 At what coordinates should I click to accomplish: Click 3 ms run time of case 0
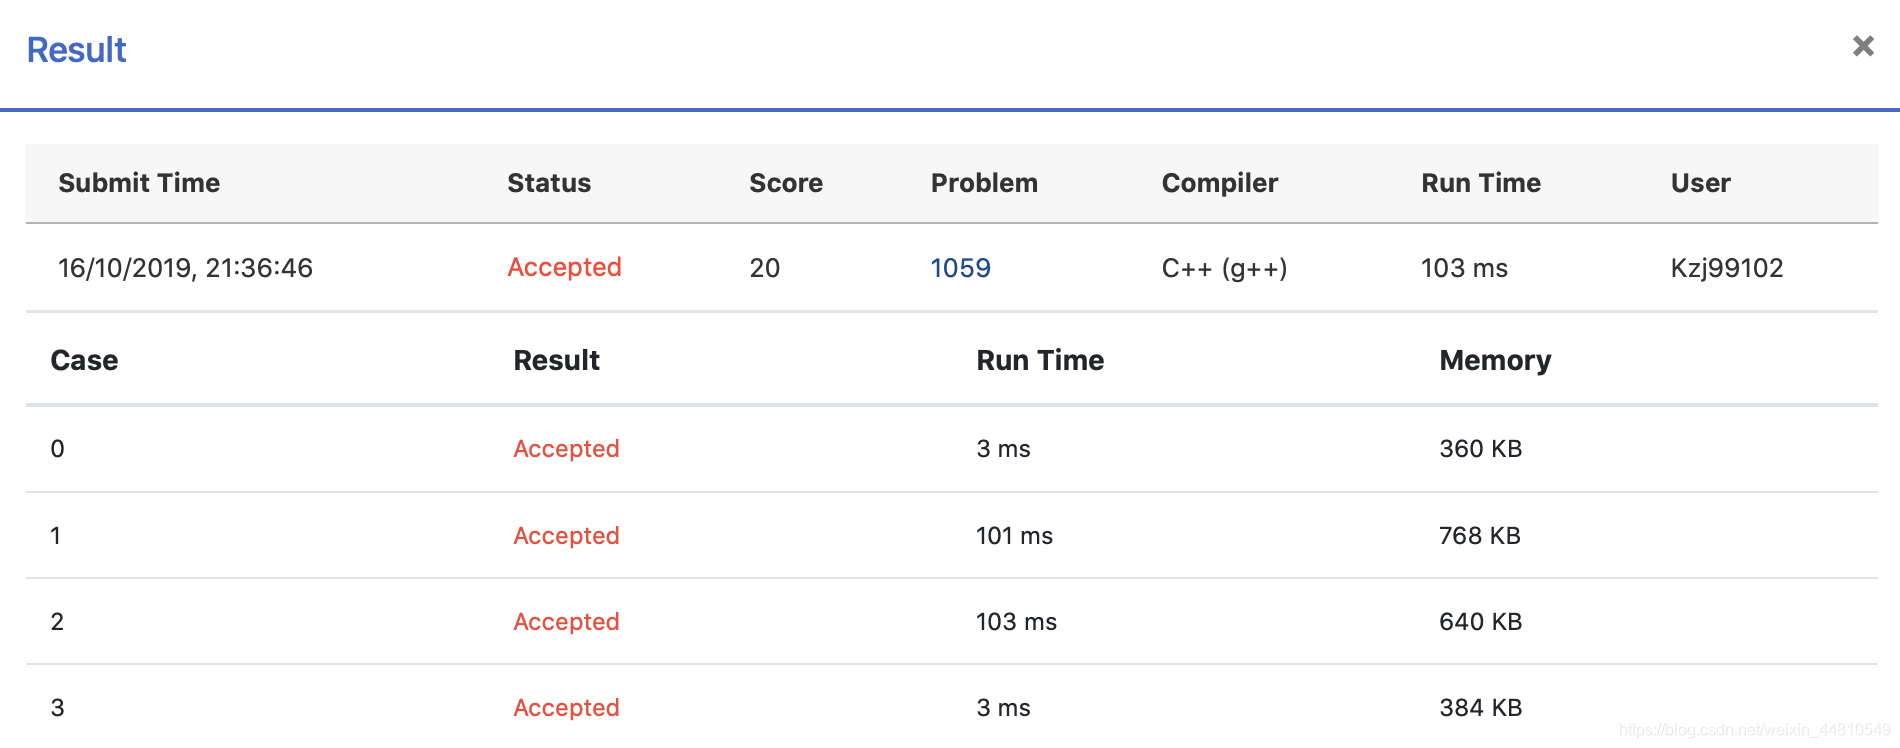pyautogui.click(x=1003, y=449)
